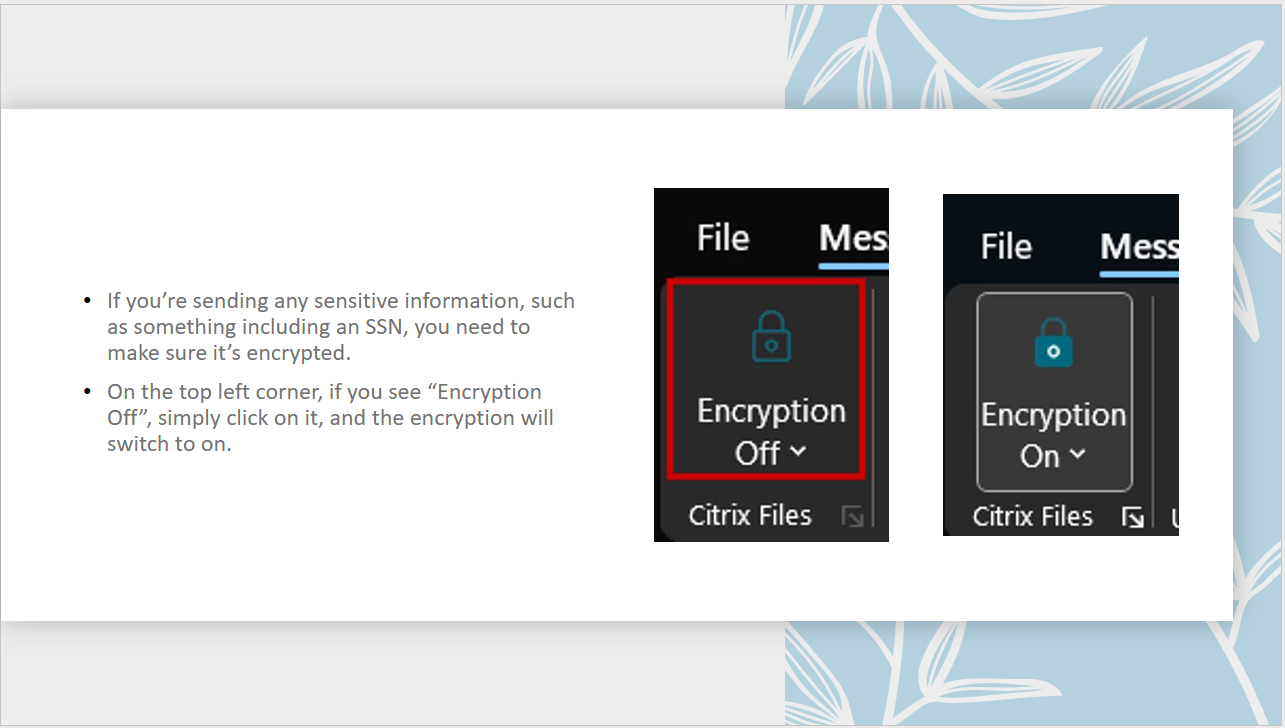1285x728 pixels.
Task: Open the File tab in right screenshot
Action: tap(1005, 246)
